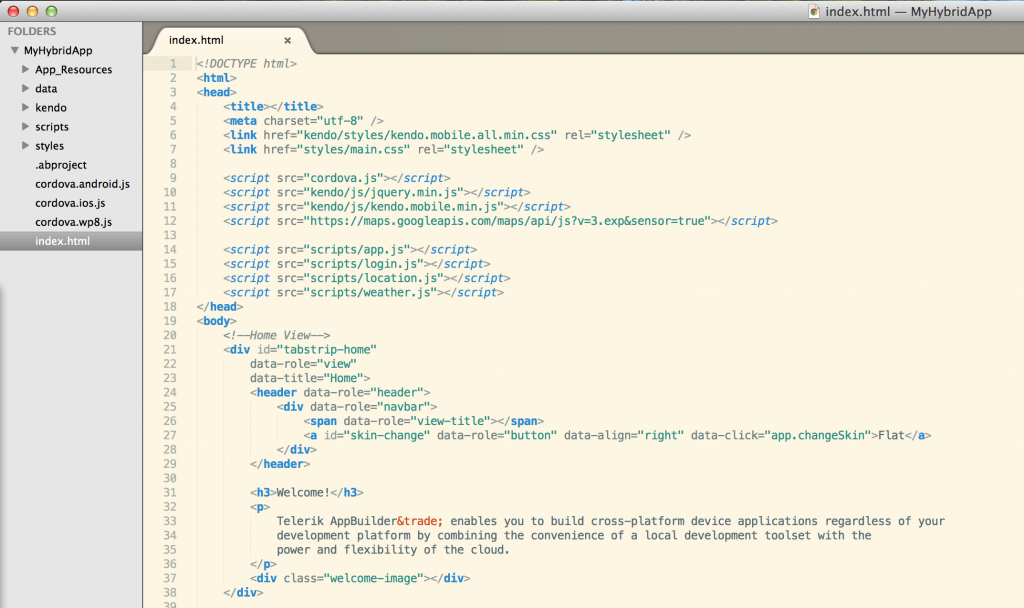Click the red close window button

click(x=13, y=11)
